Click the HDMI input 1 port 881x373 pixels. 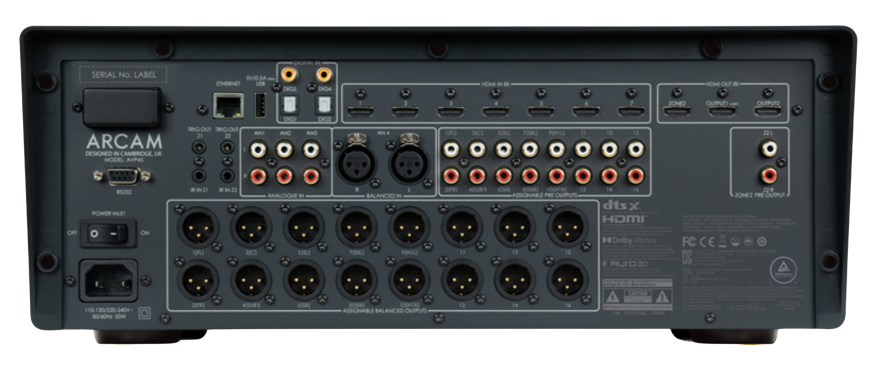(360, 111)
